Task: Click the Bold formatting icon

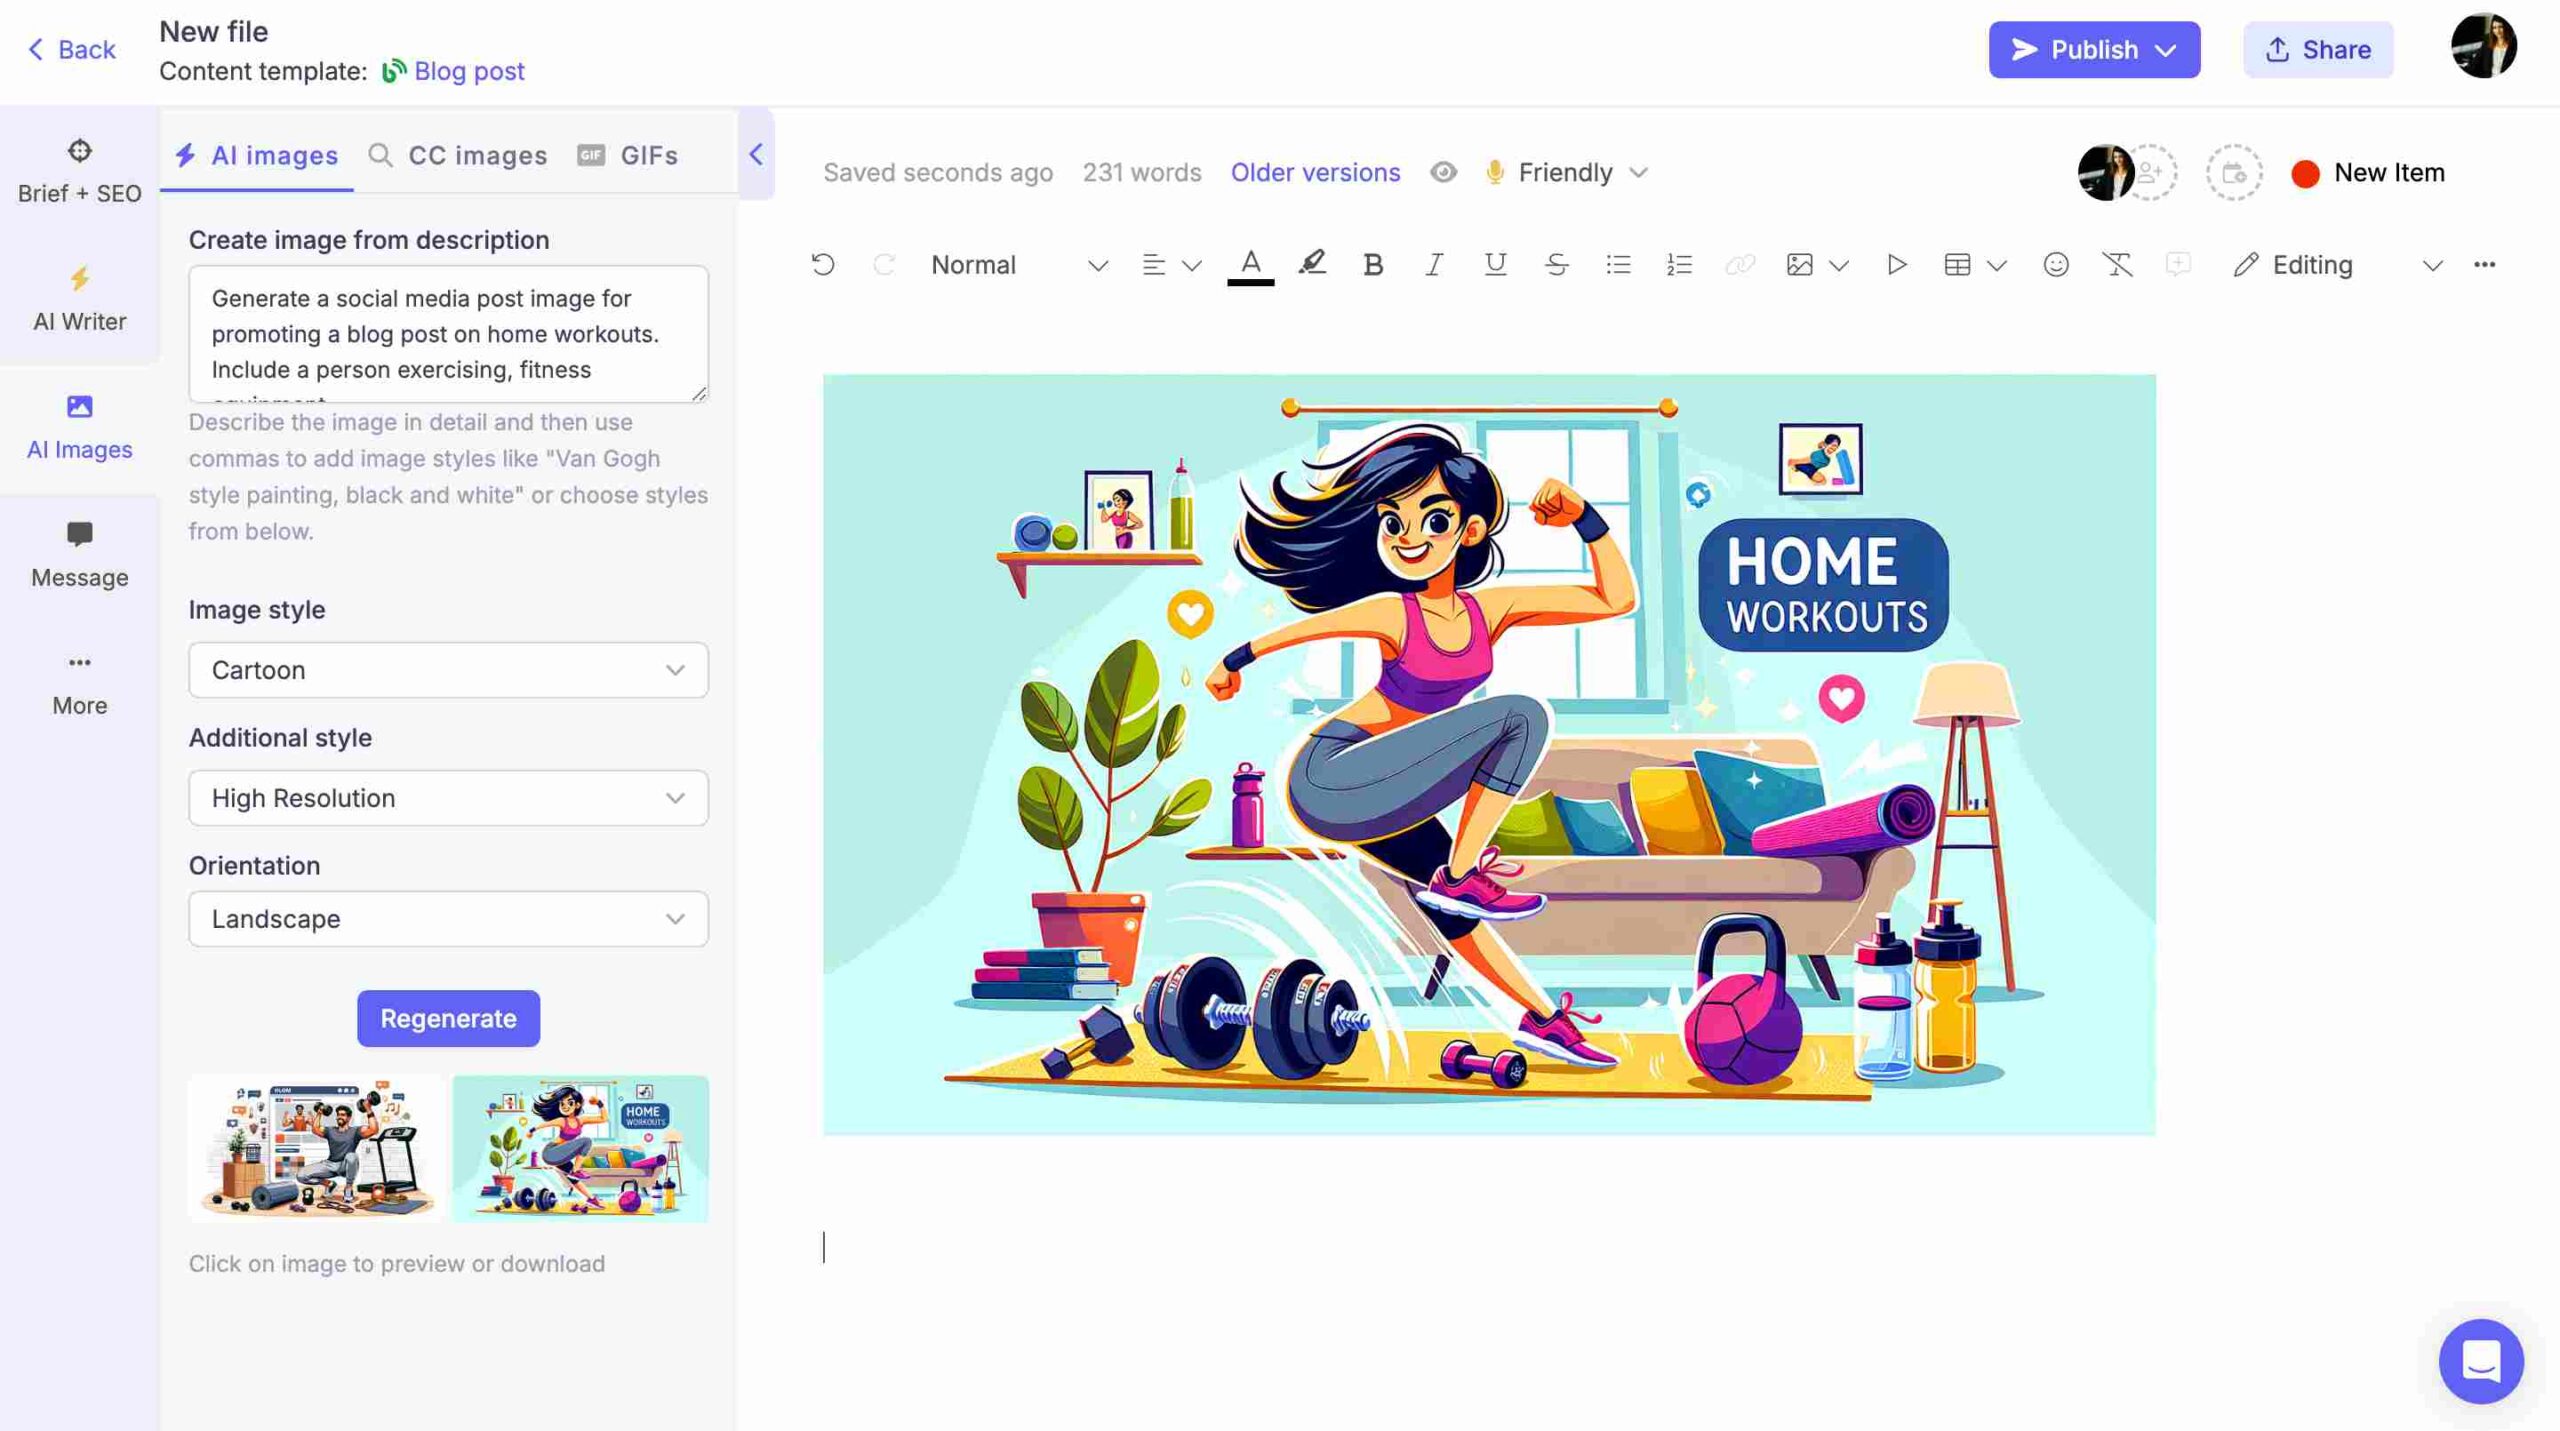Action: coord(1373,265)
